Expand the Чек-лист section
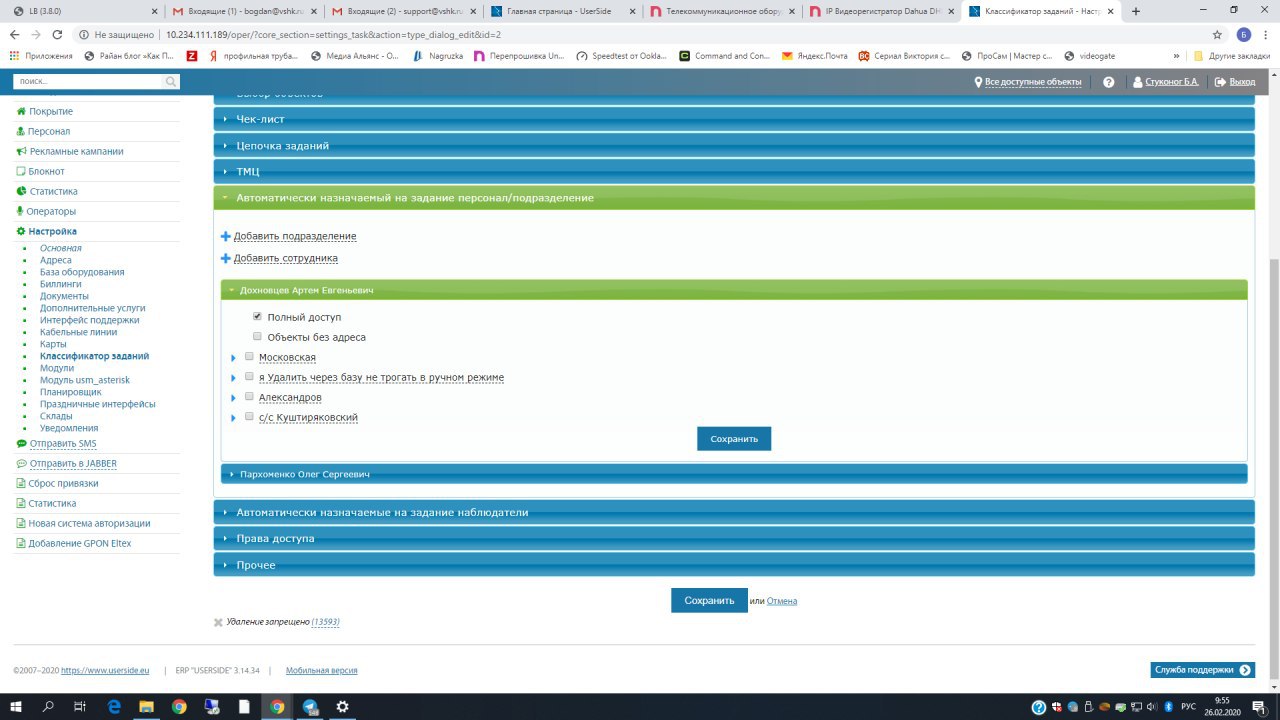This screenshot has height=720, width=1280. pyautogui.click(x=734, y=119)
